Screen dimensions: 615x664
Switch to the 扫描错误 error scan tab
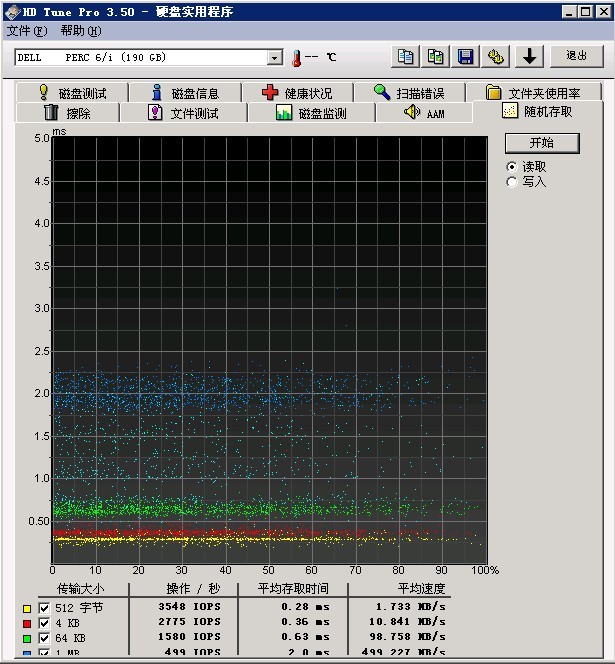pyautogui.click(x=410, y=92)
